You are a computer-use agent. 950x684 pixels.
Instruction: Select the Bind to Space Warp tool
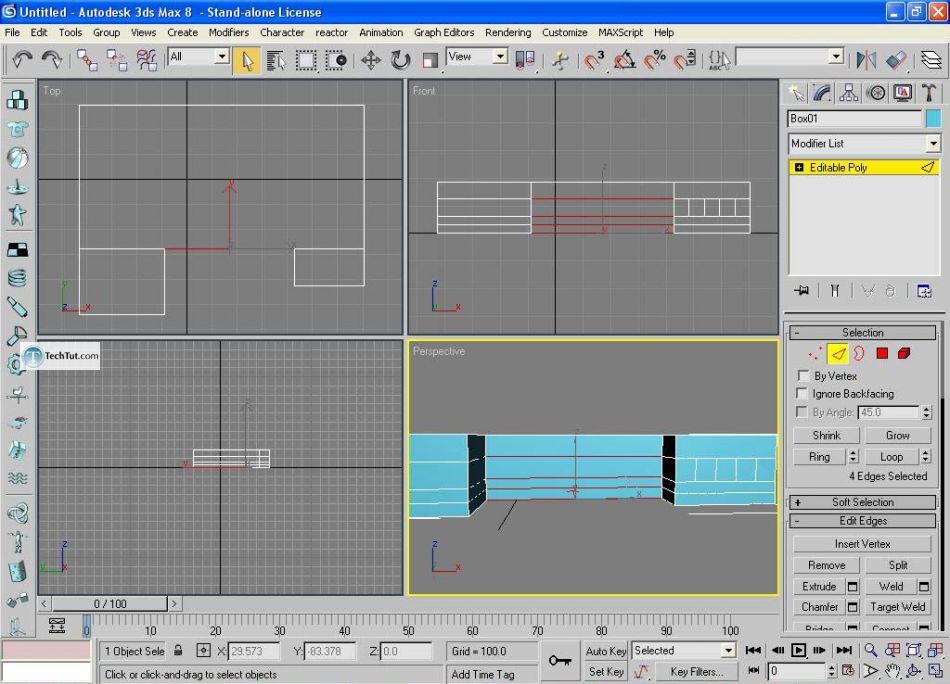[146, 60]
